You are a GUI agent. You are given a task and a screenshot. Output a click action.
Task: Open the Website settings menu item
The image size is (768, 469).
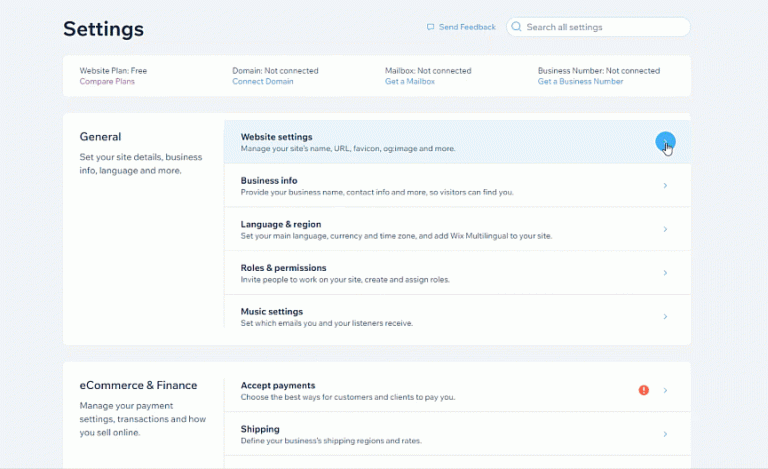point(277,137)
